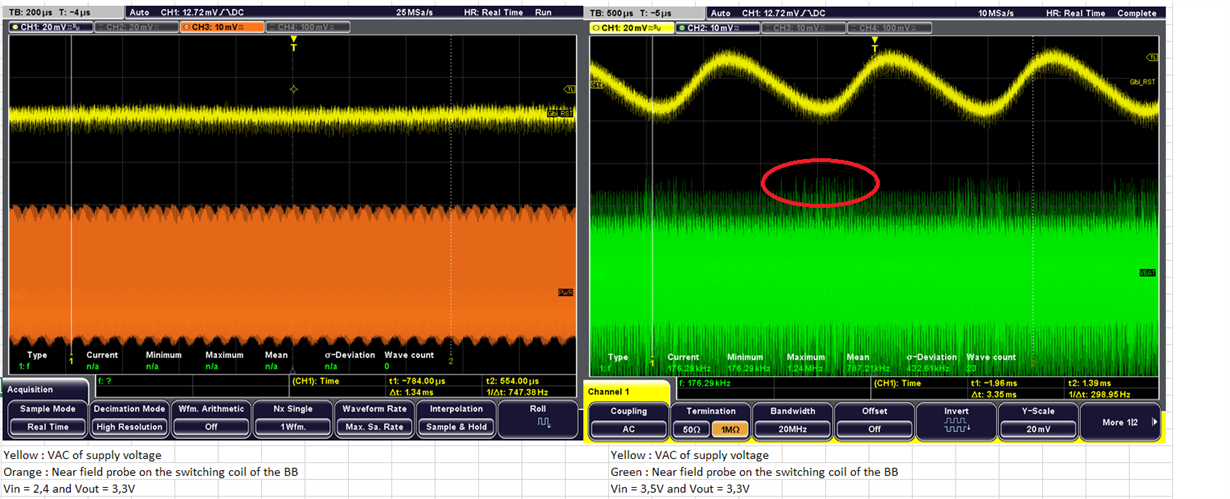This screenshot has width=1230, height=499.
Task: Click left caption 'Orange : Near field probe' line
Action: [x=151, y=471]
